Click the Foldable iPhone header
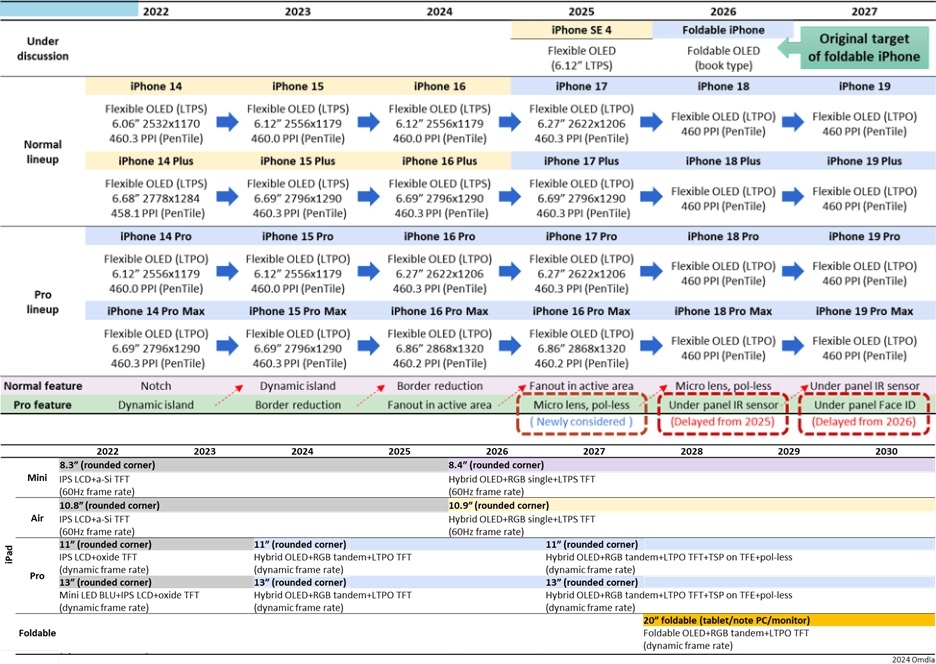The height and width of the screenshot is (664, 936). click(x=721, y=30)
